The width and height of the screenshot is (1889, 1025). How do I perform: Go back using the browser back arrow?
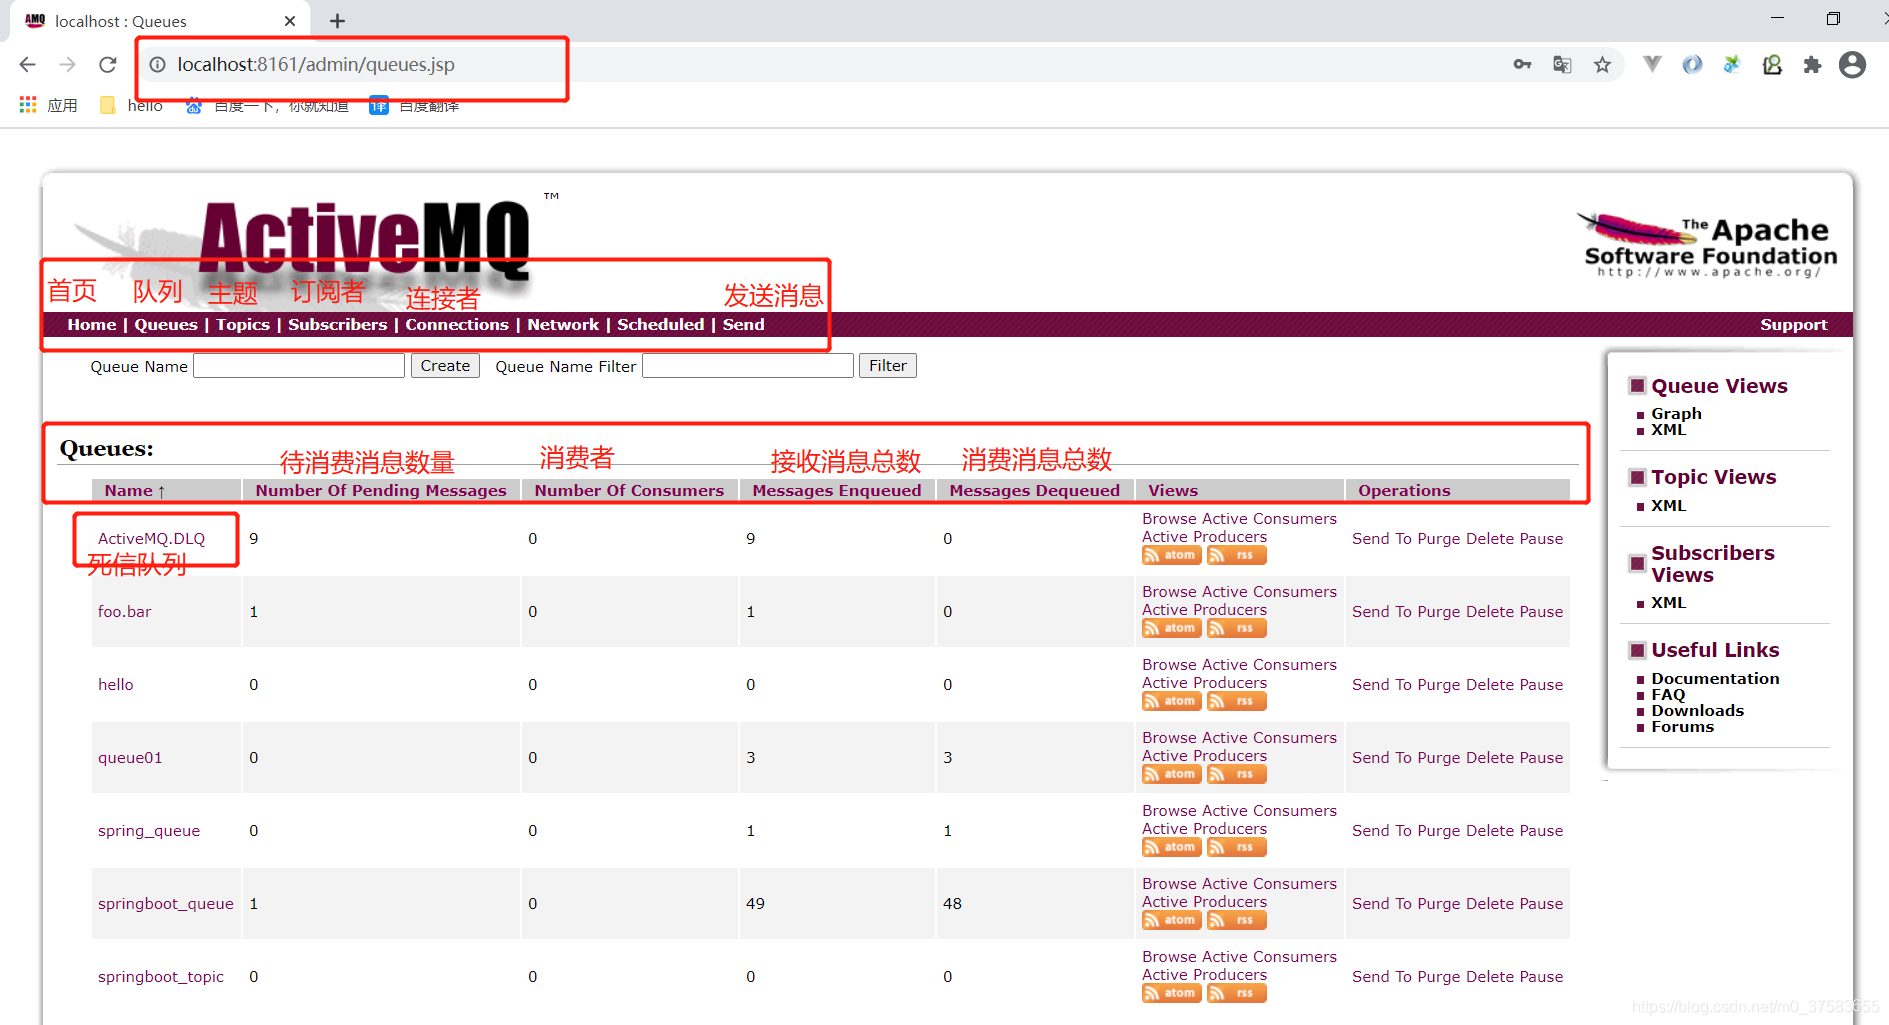coord(27,65)
